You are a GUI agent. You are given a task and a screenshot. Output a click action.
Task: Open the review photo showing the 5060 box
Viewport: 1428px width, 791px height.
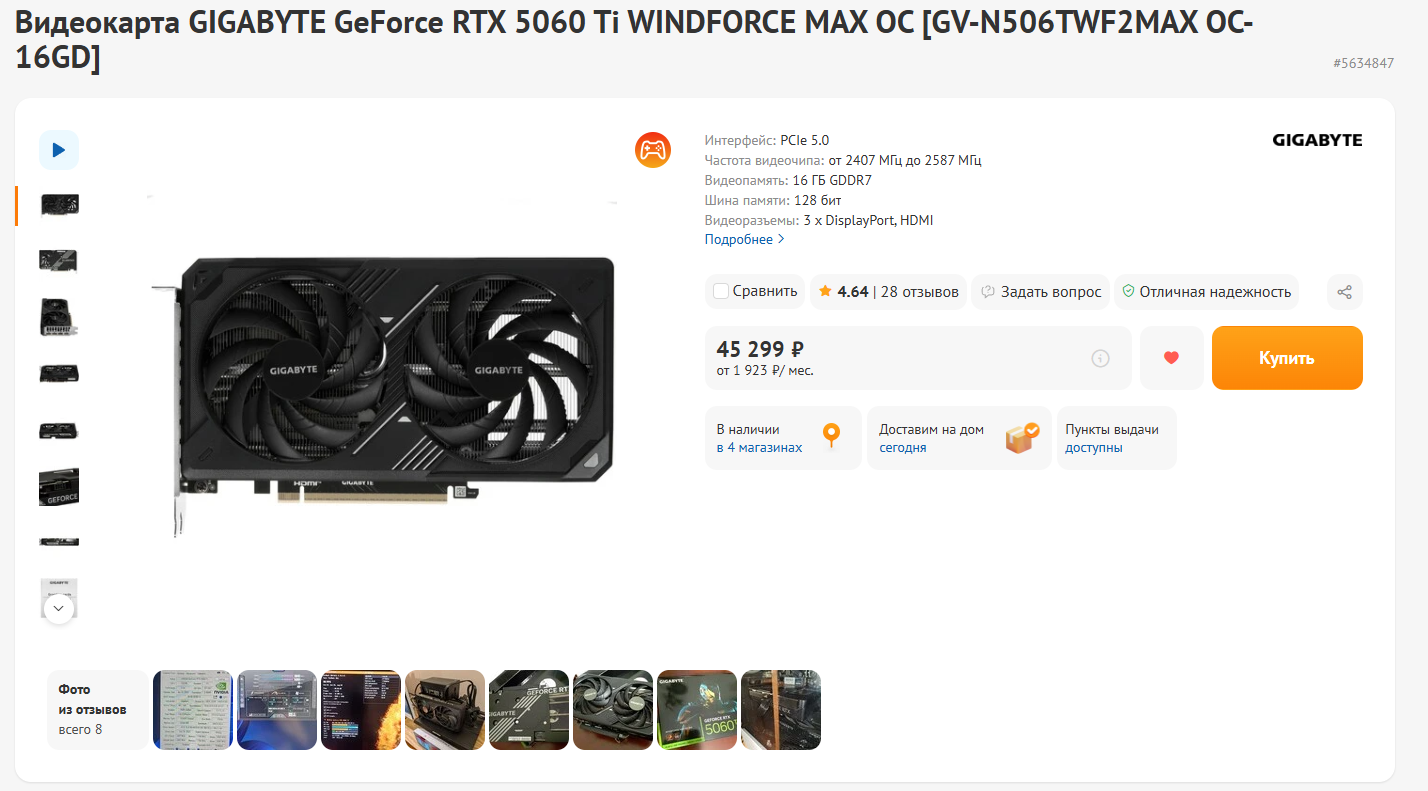pos(697,710)
